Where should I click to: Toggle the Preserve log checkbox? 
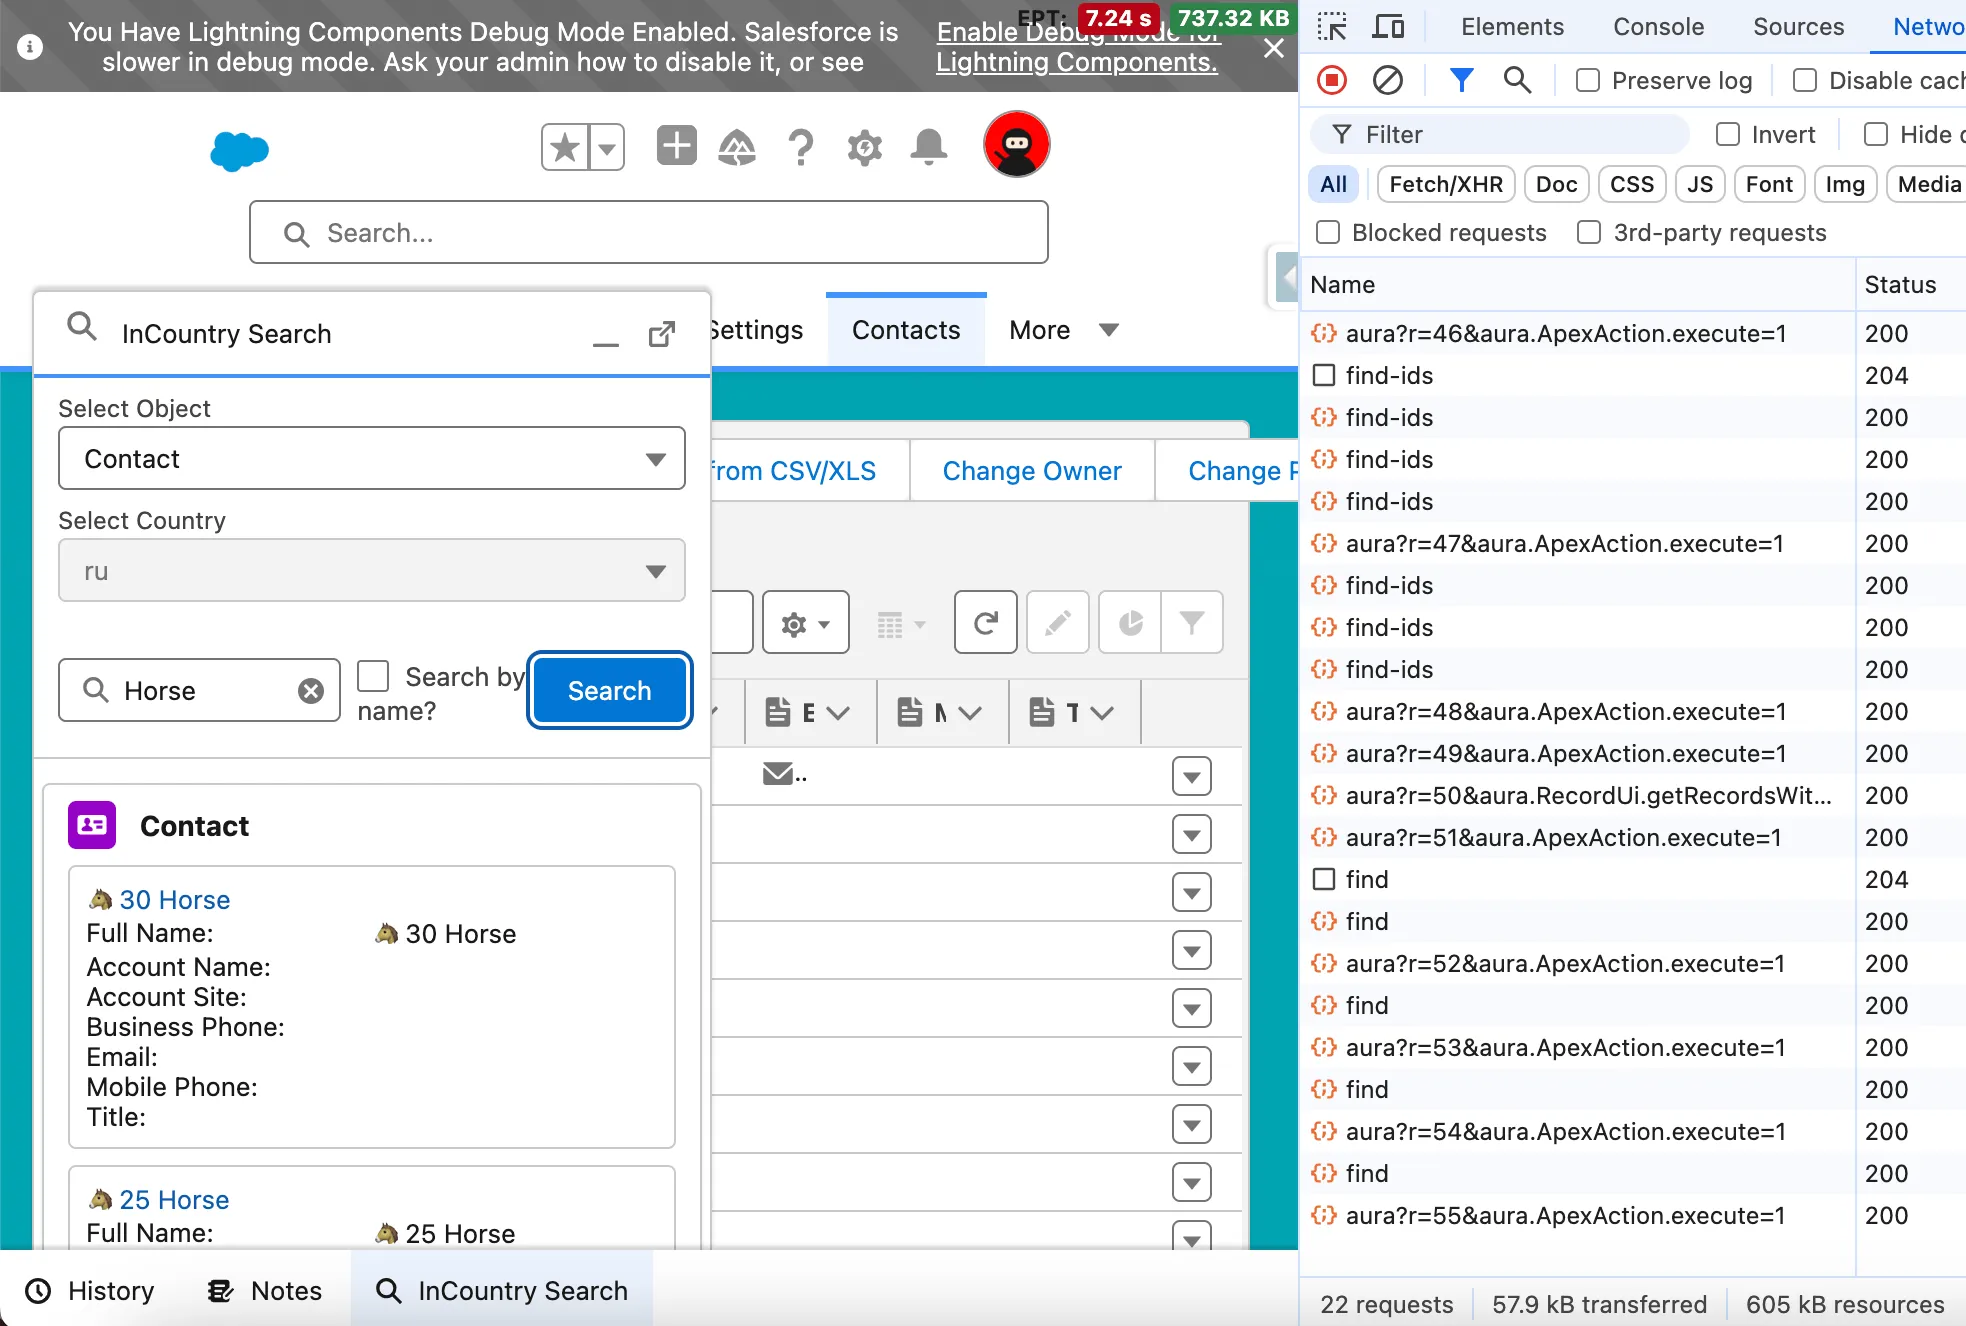1587,80
